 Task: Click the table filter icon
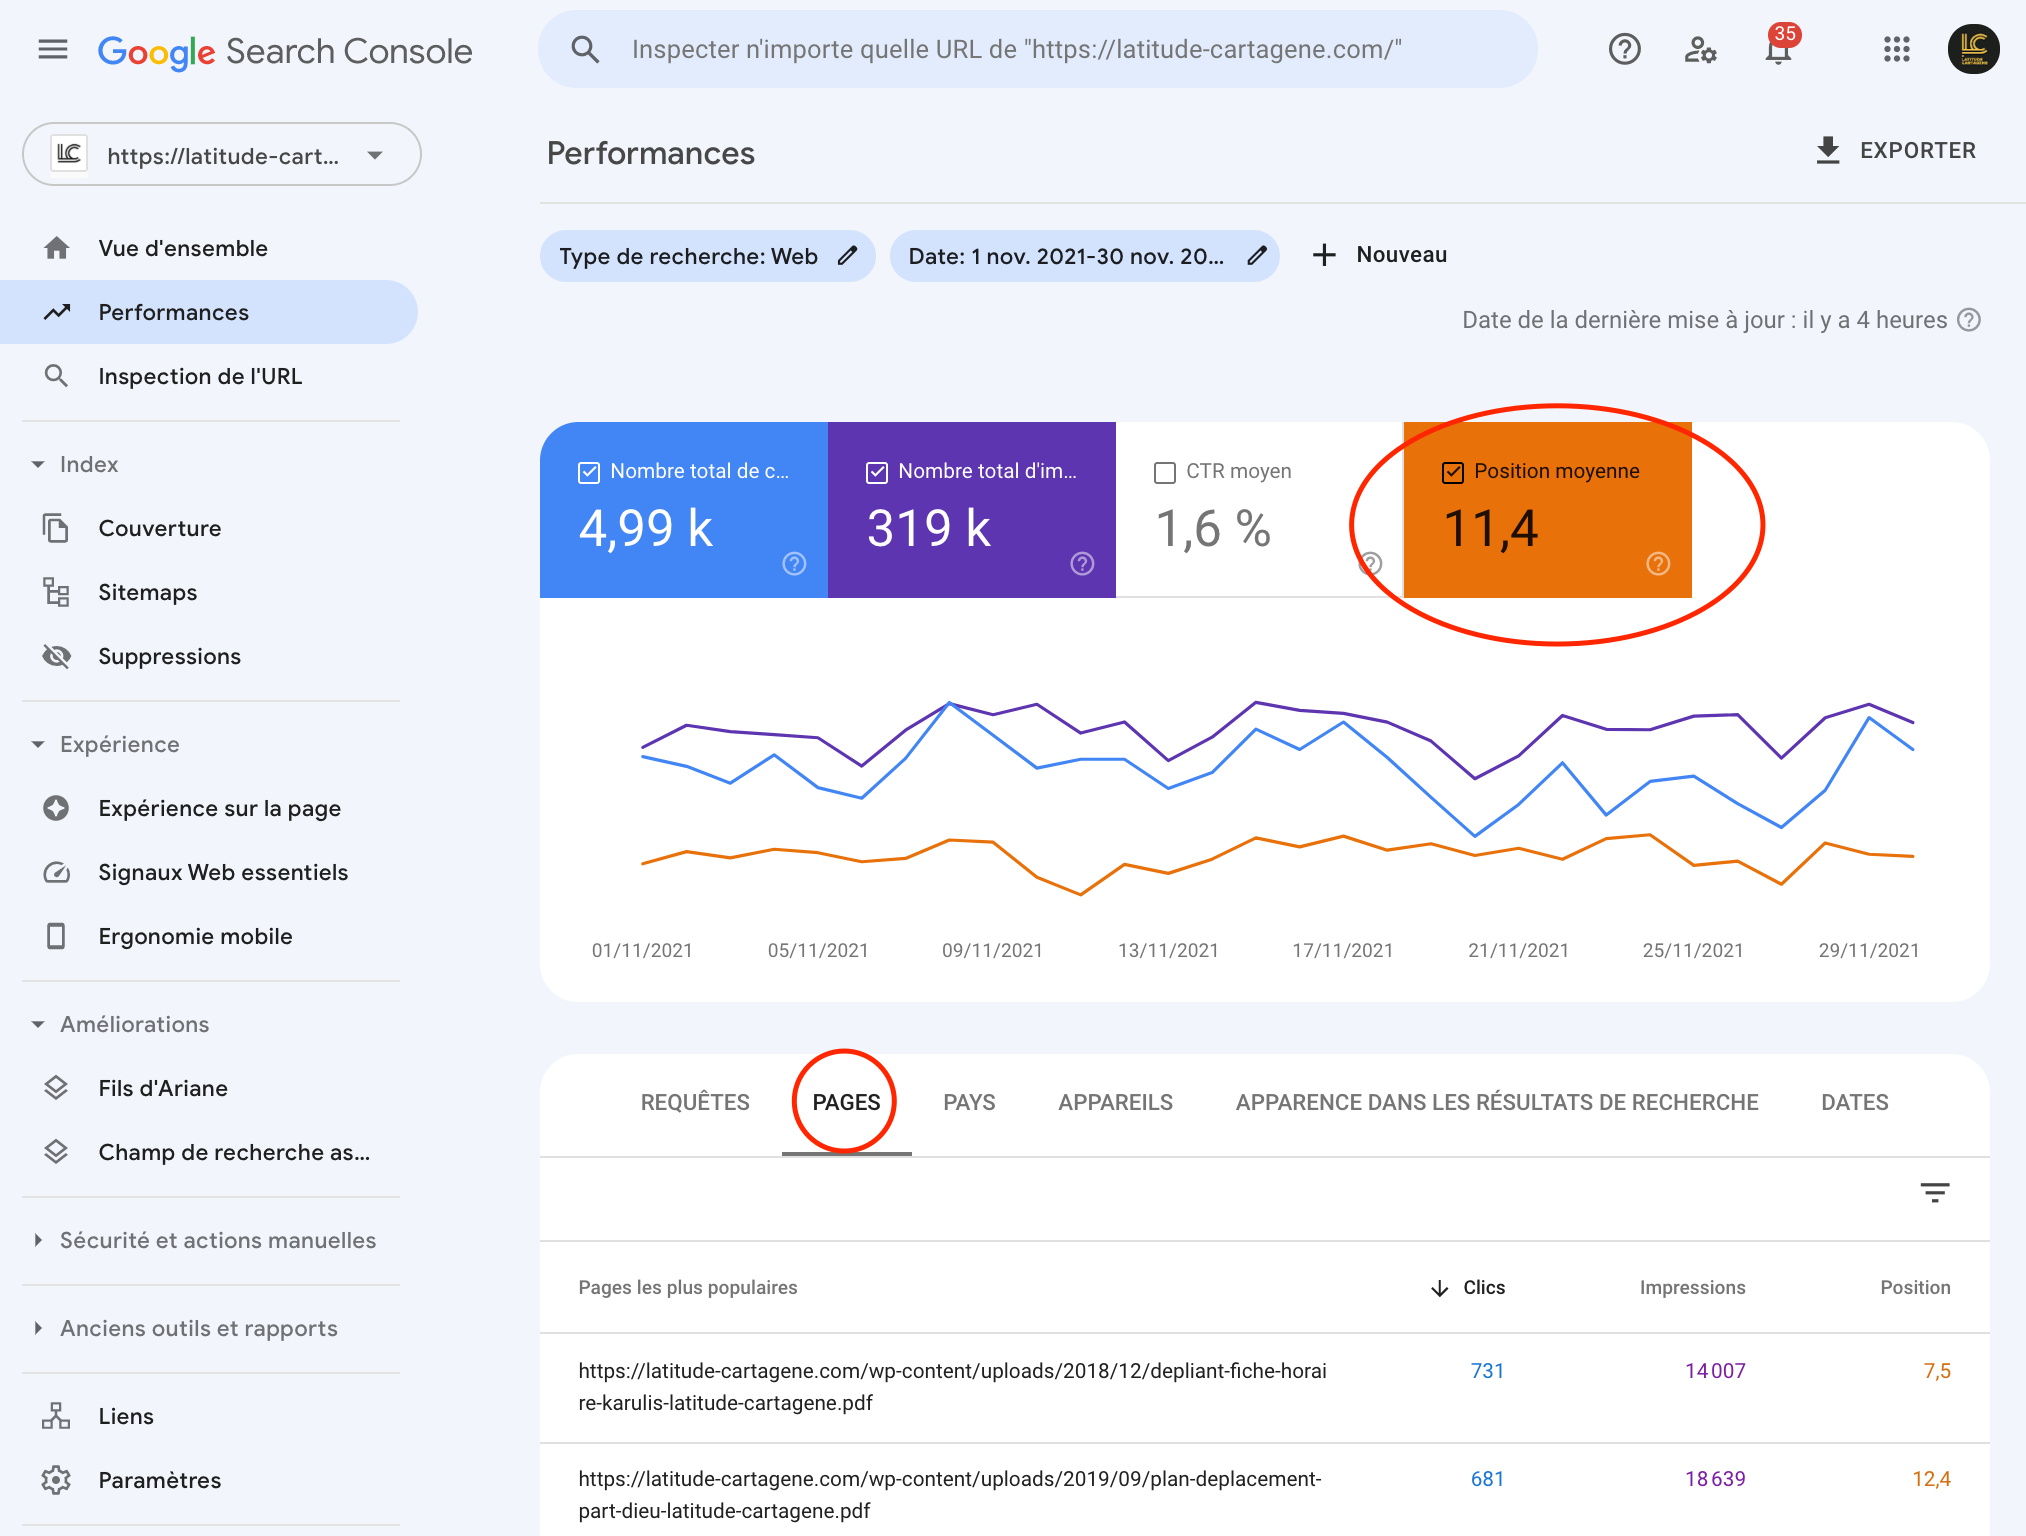pos(1934,1192)
